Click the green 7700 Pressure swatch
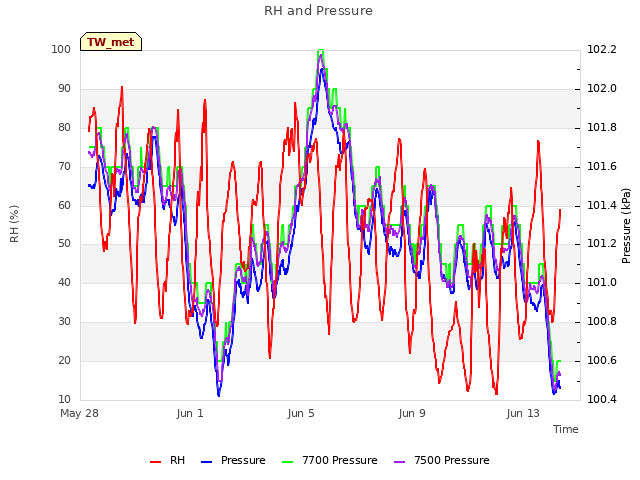The width and height of the screenshot is (640, 480). coord(288,462)
